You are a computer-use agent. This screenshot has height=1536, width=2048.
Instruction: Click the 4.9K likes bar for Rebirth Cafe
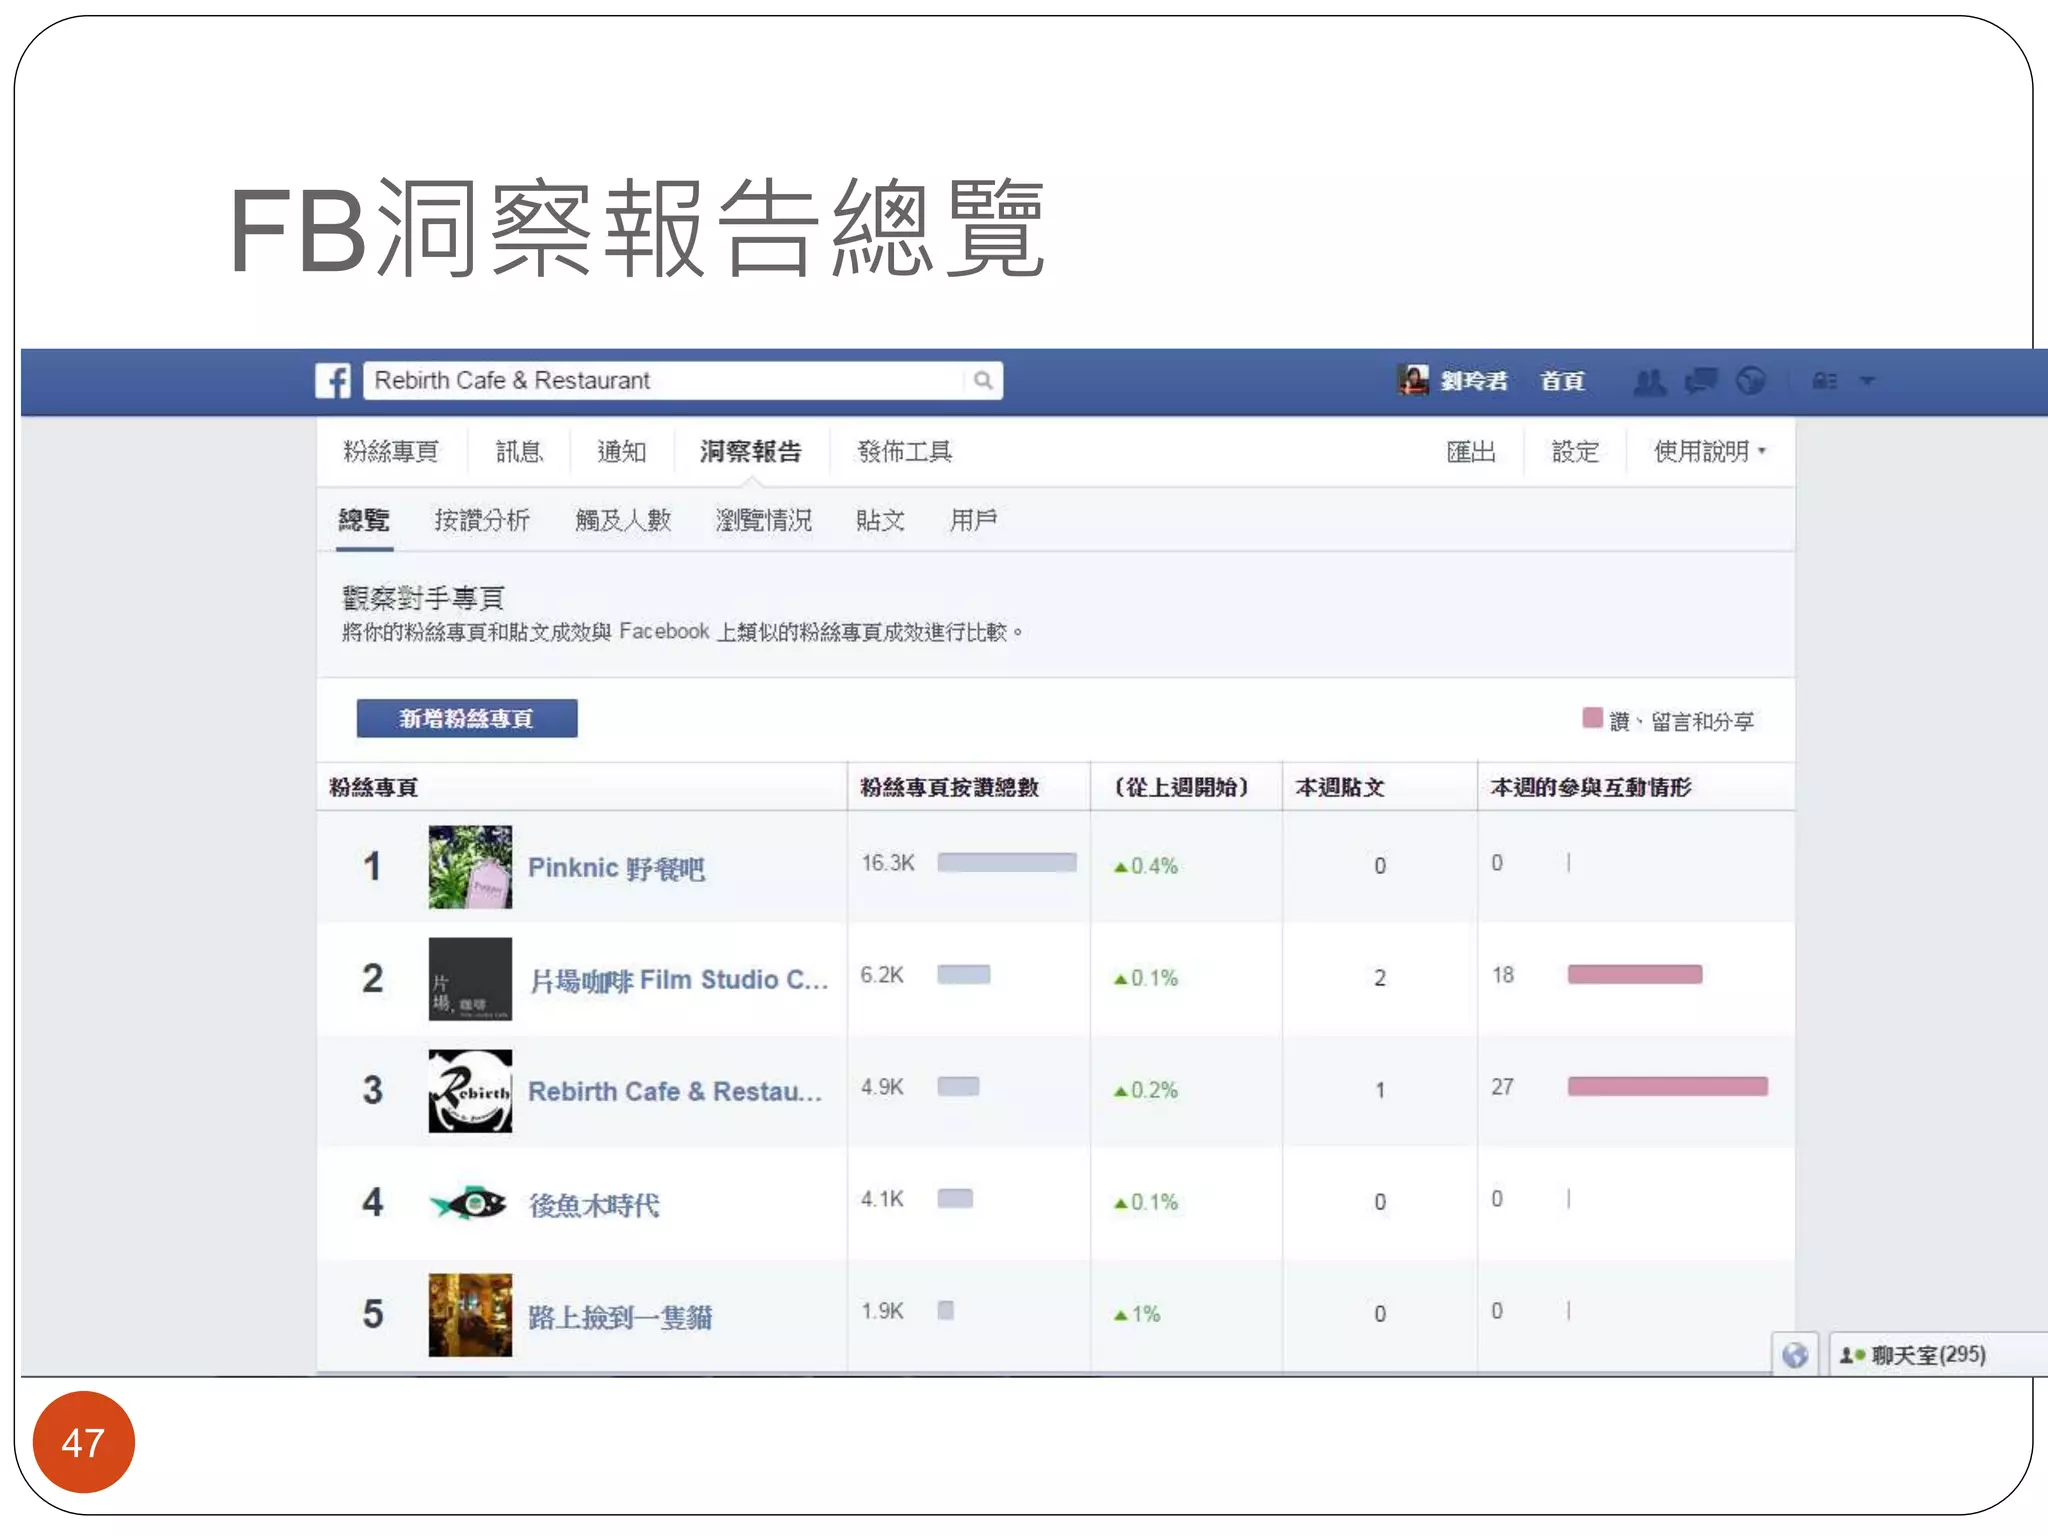[x=958, y=1087]
